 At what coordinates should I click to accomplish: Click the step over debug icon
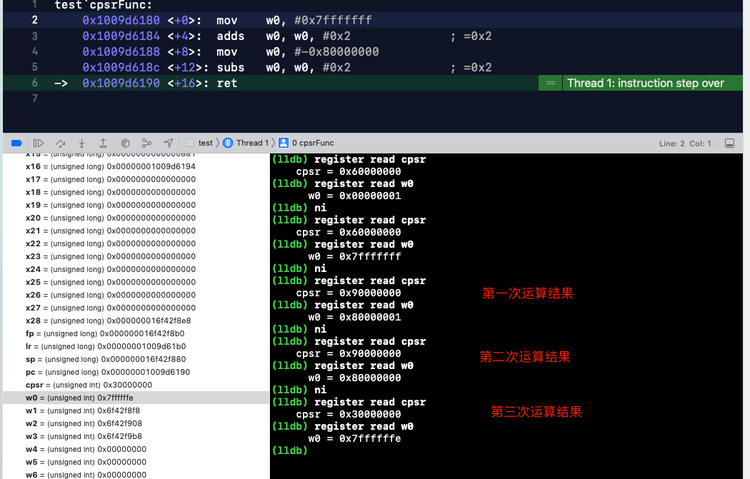60,143
